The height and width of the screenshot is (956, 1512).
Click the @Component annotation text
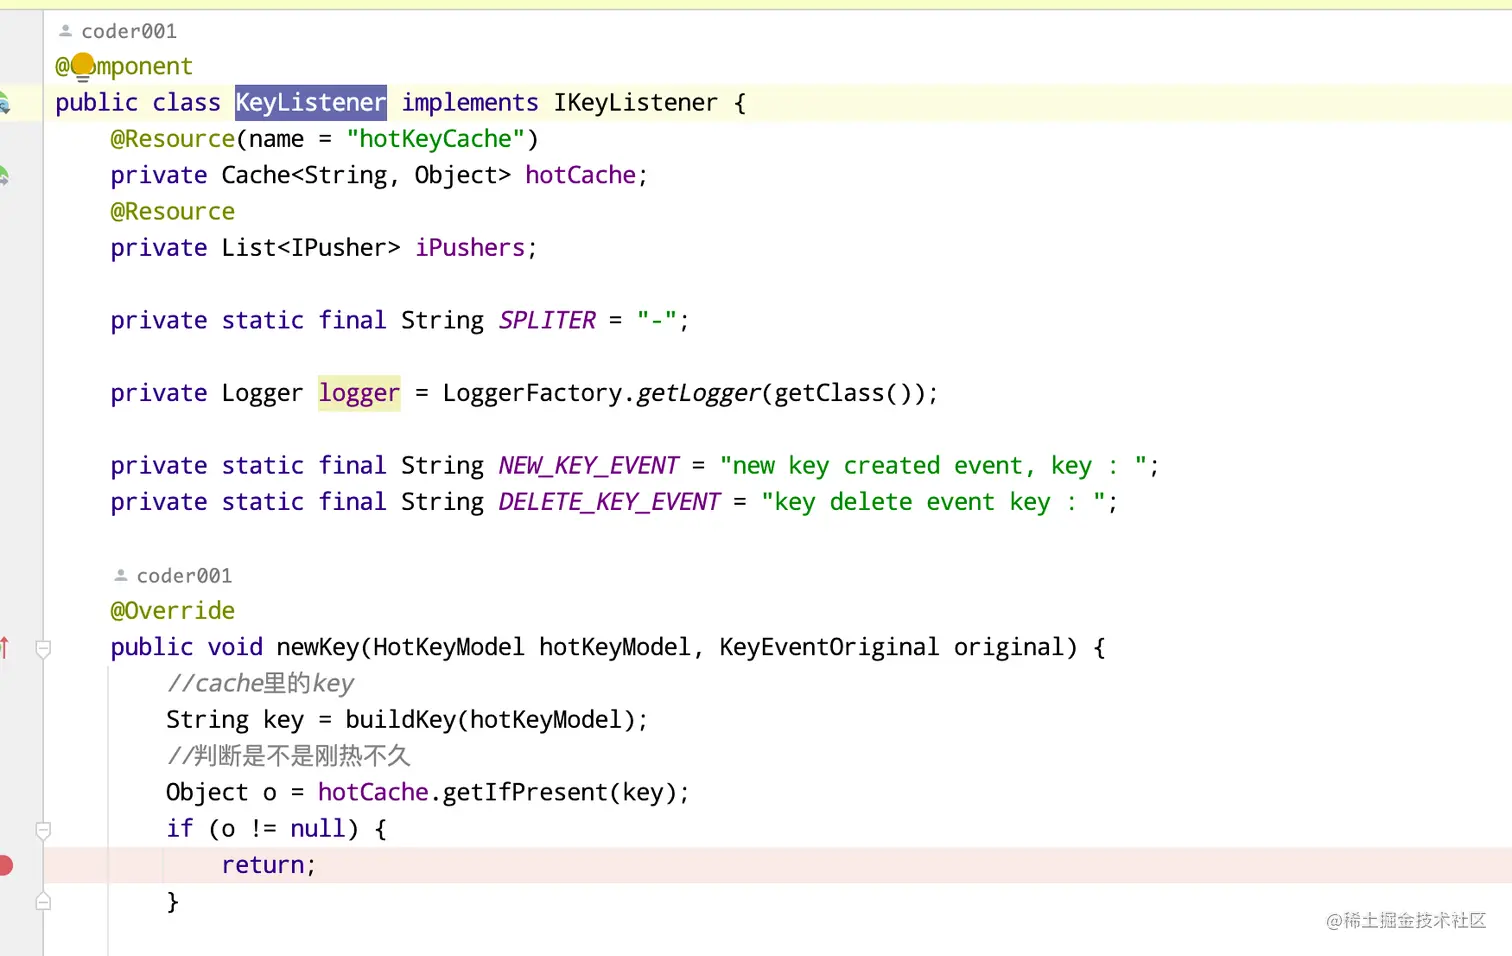click(124, 66)
